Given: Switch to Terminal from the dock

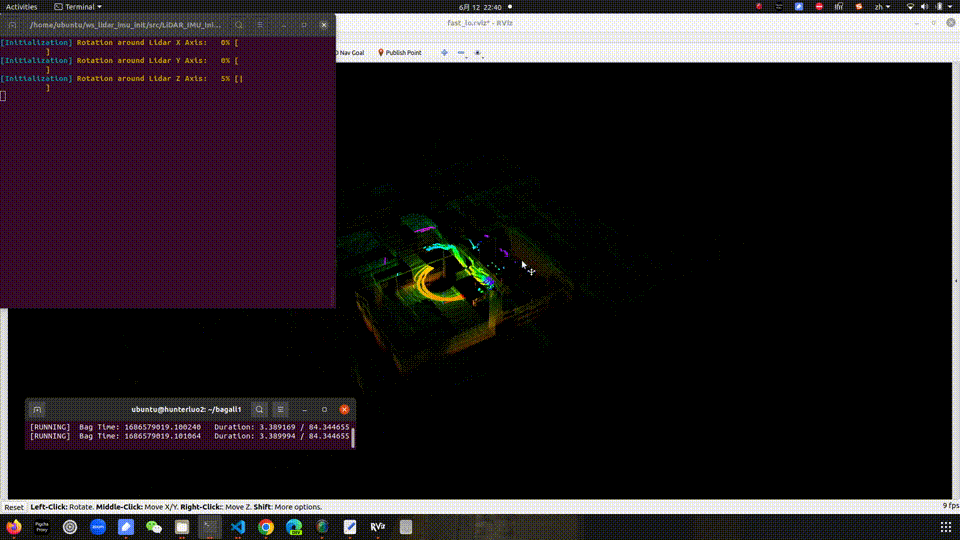Looking at the screenshot, I should coord(210,527).
